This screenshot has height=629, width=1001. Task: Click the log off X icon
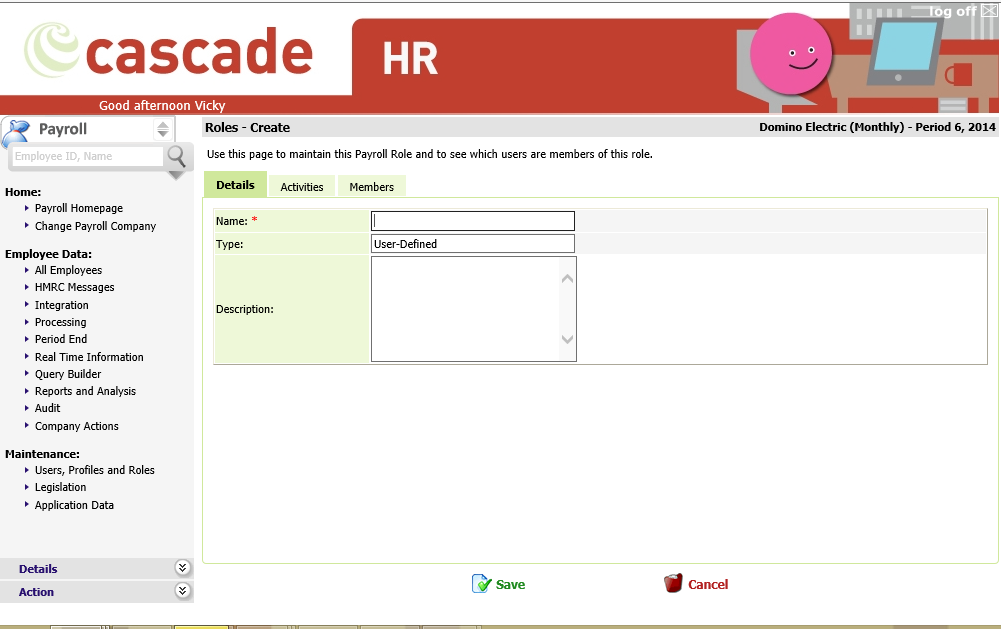click(989, 11)
